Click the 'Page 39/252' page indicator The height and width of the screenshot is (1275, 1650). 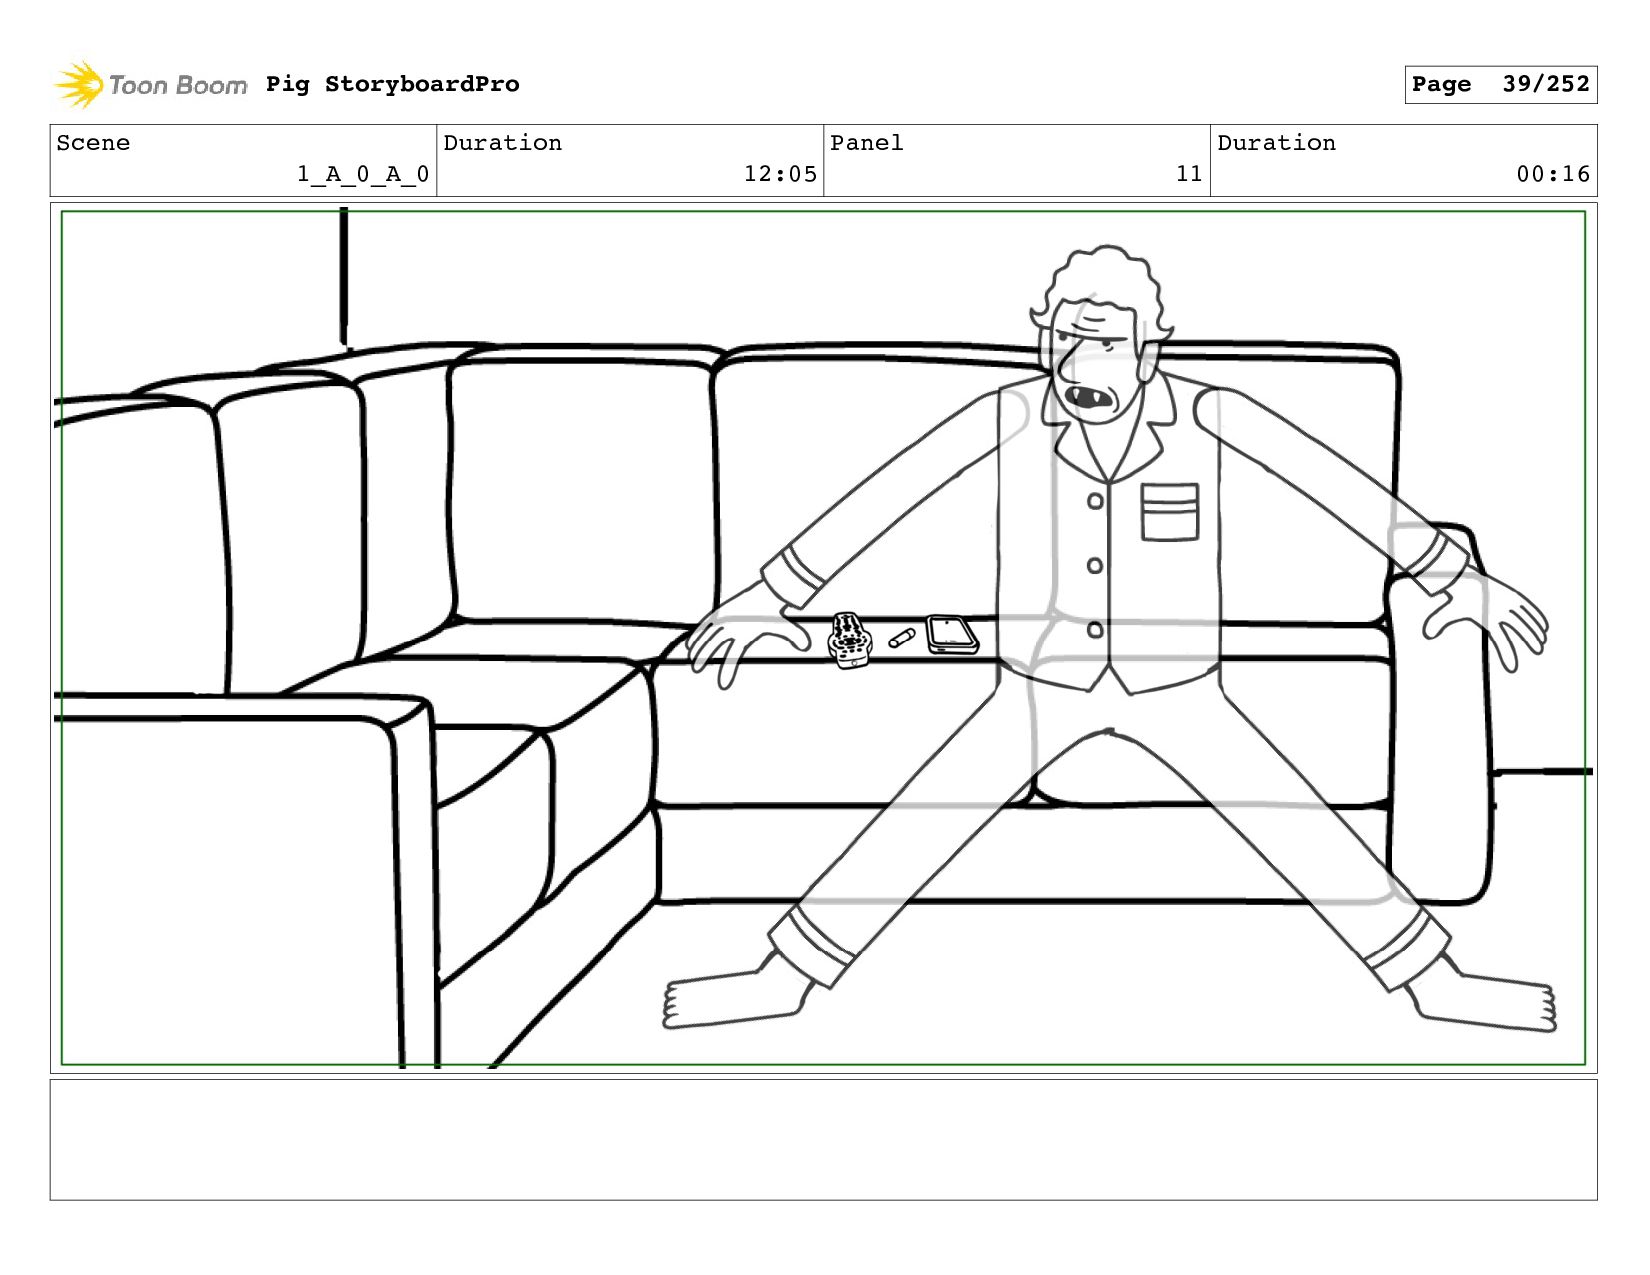click(x=1500, y=84)
